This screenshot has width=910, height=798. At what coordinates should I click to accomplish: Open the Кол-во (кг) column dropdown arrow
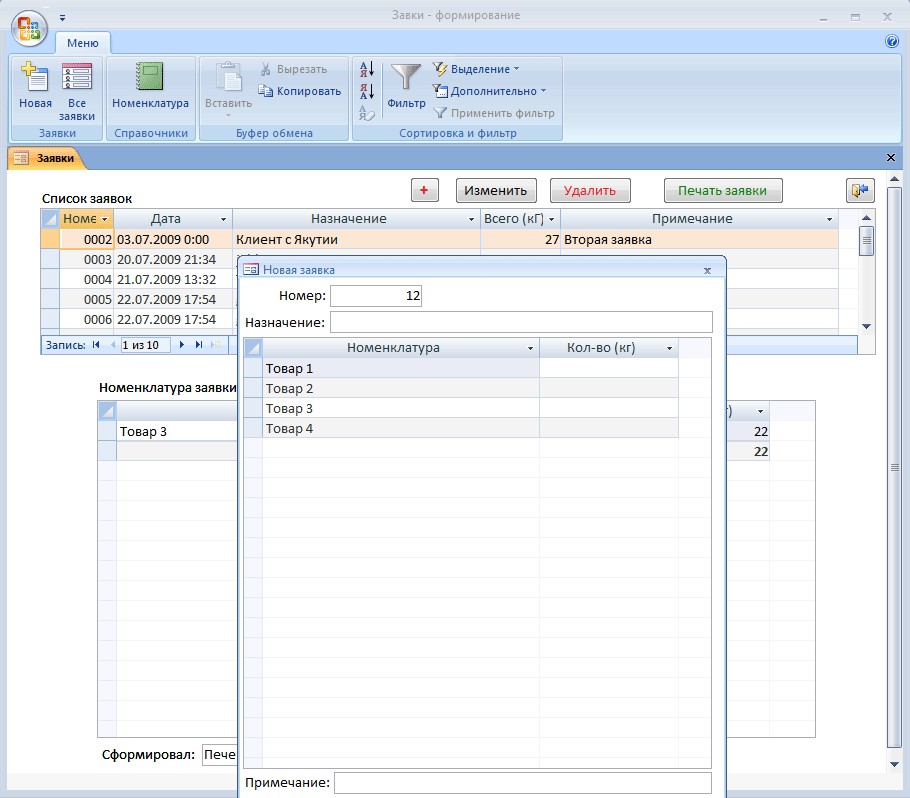669,348
